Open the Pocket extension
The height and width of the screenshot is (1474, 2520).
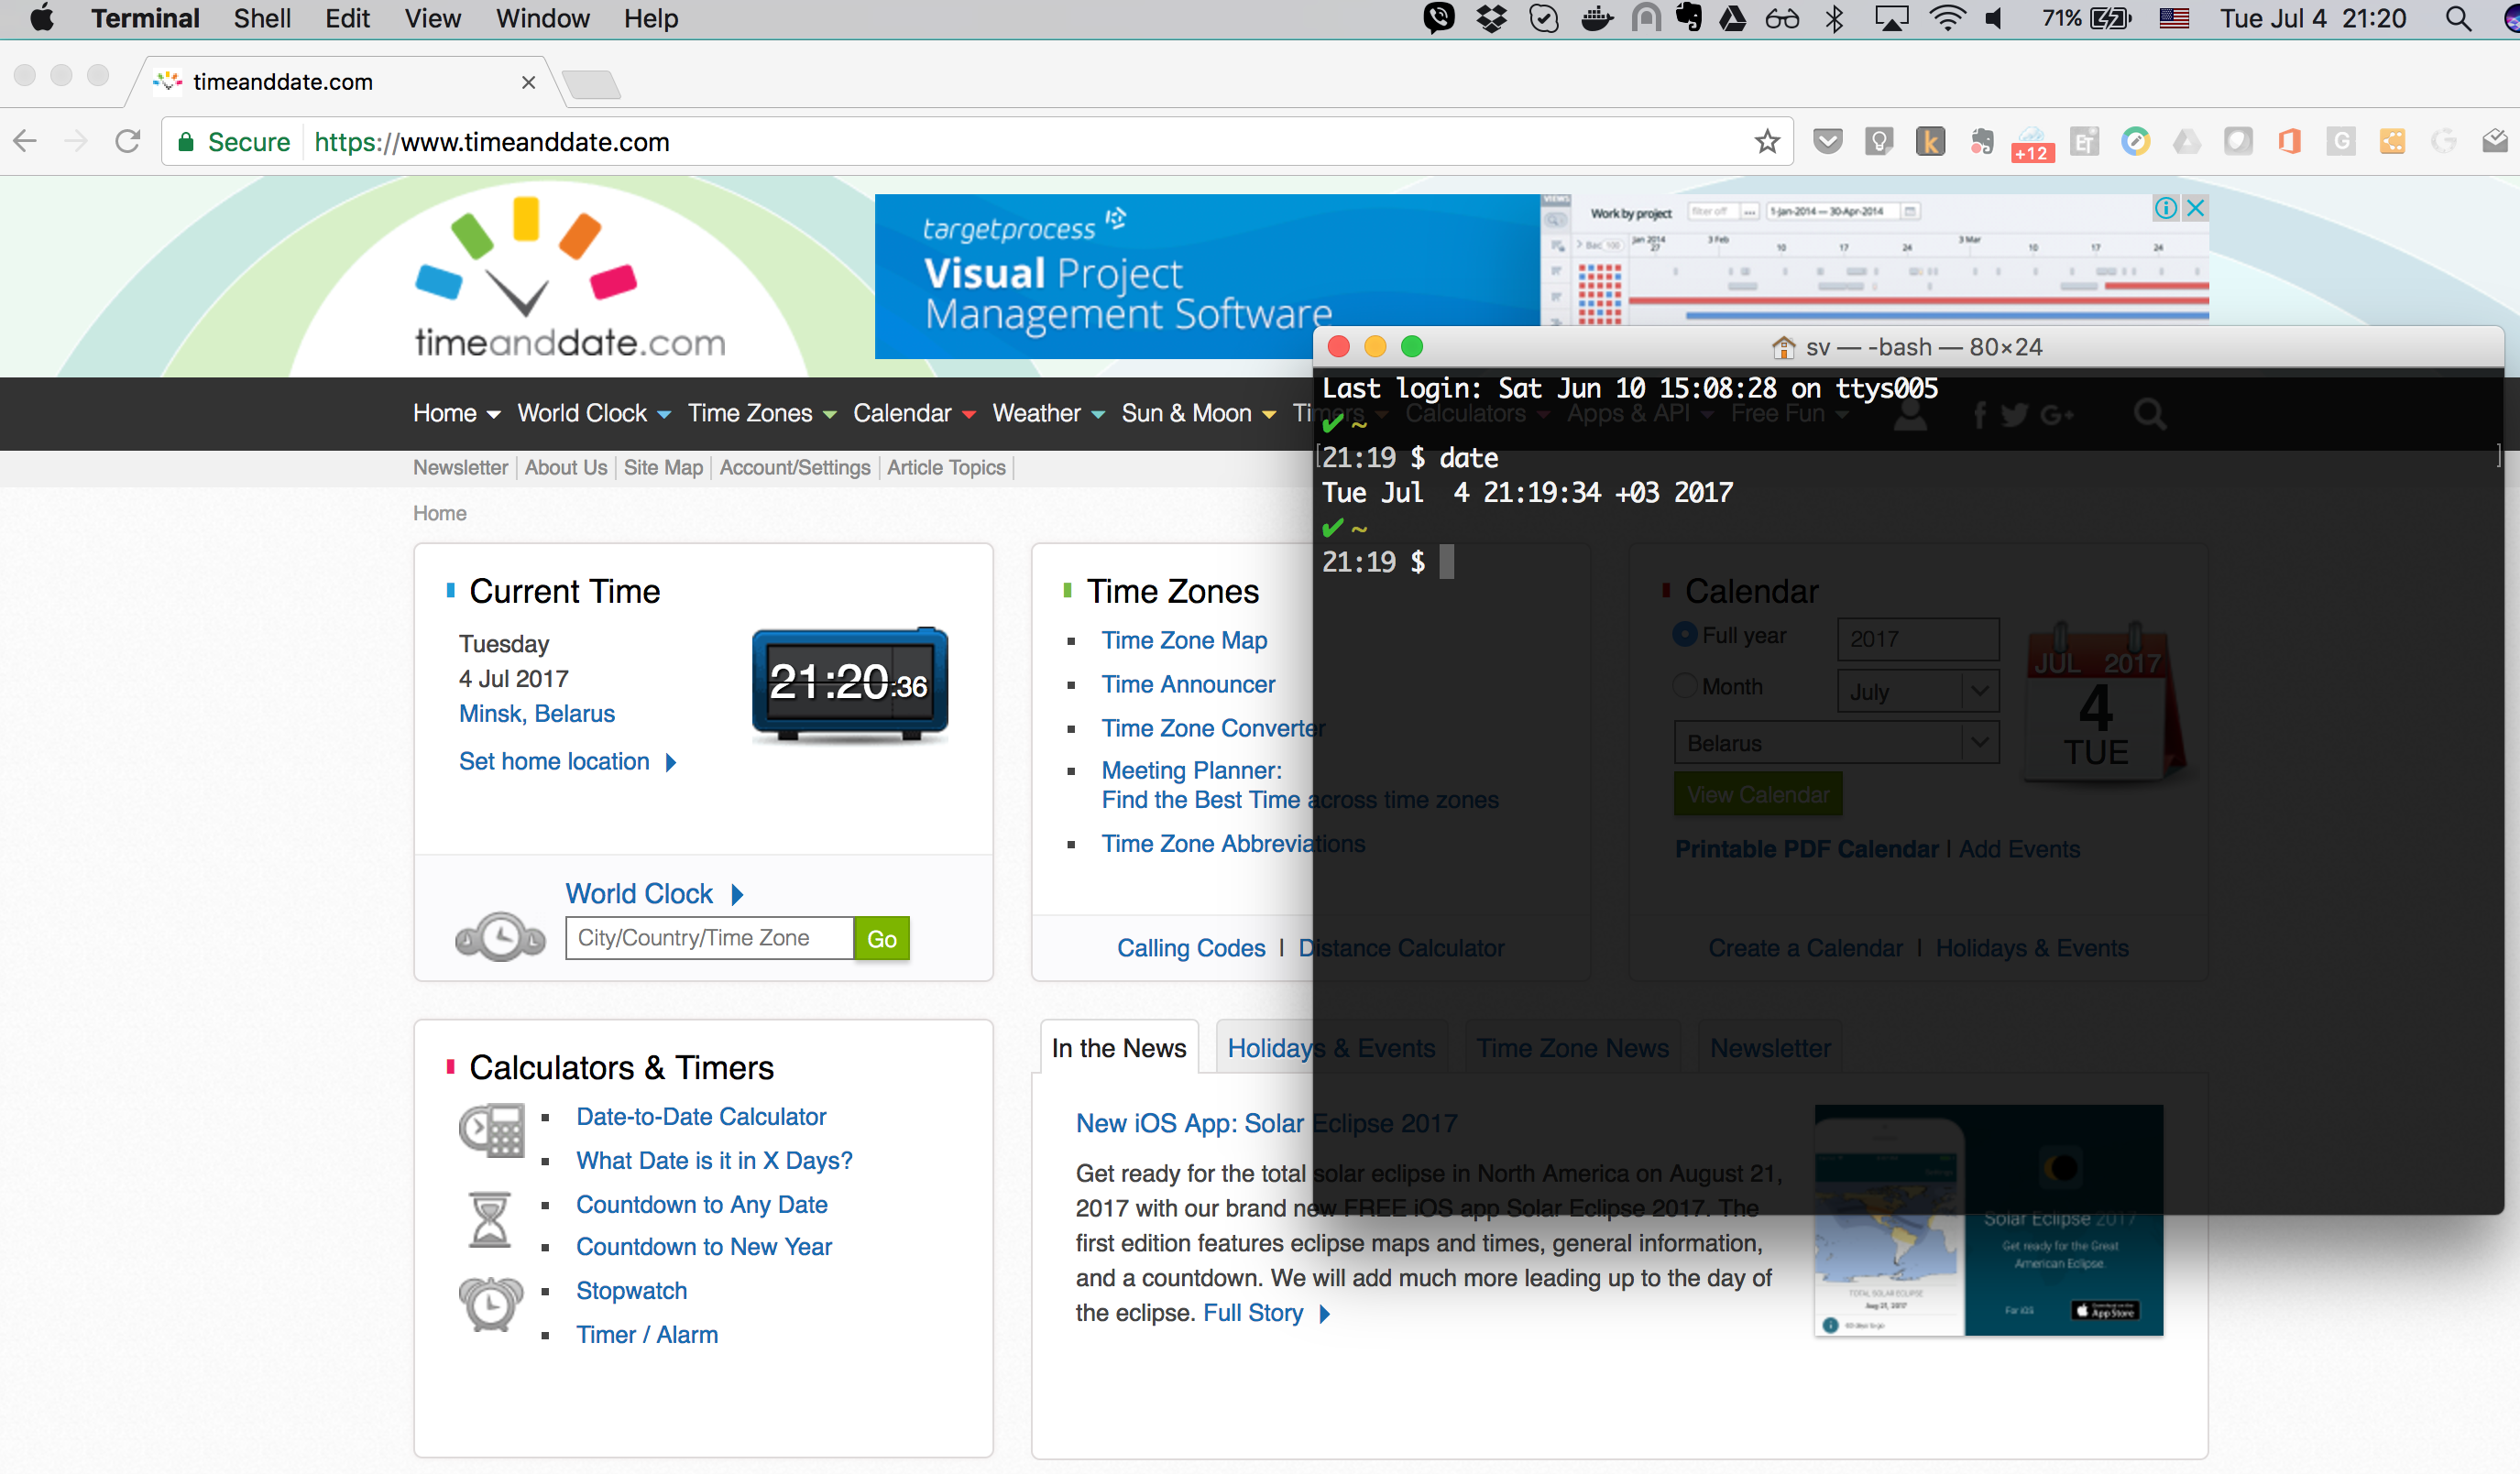click(1828, 142)
